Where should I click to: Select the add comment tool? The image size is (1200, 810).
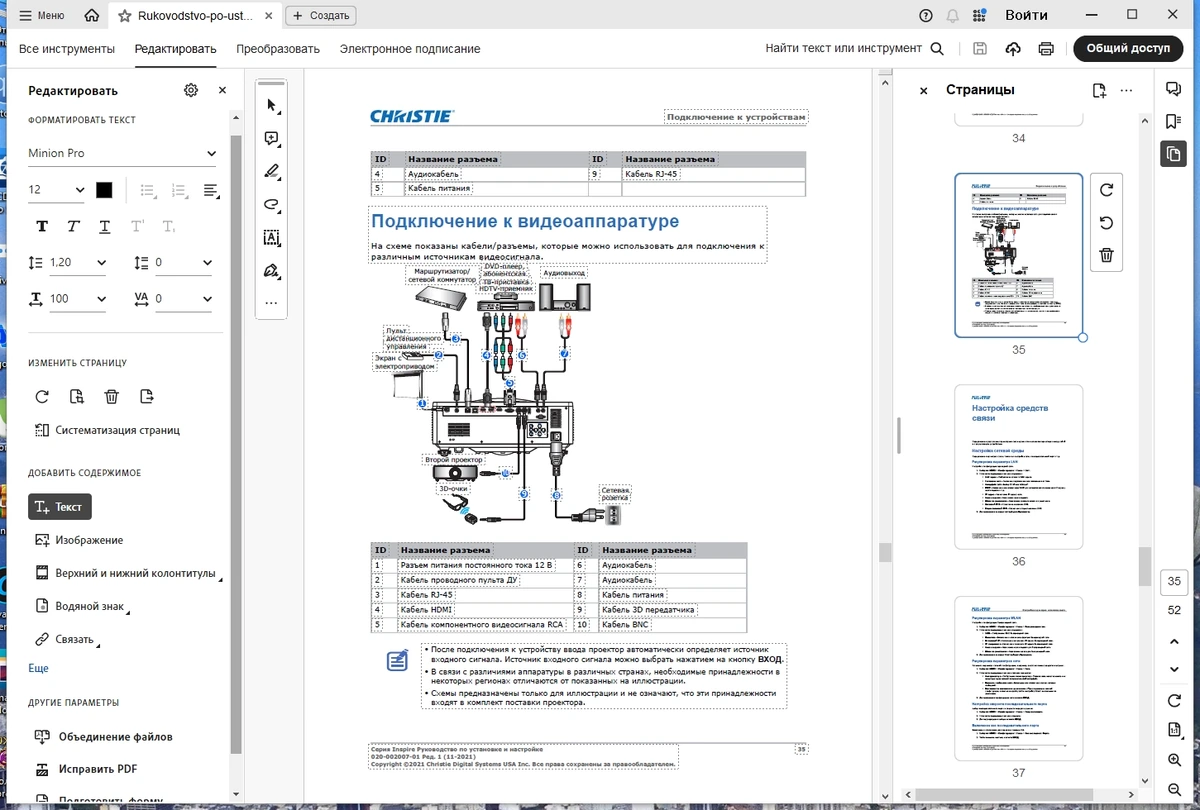tap(271, 139)
